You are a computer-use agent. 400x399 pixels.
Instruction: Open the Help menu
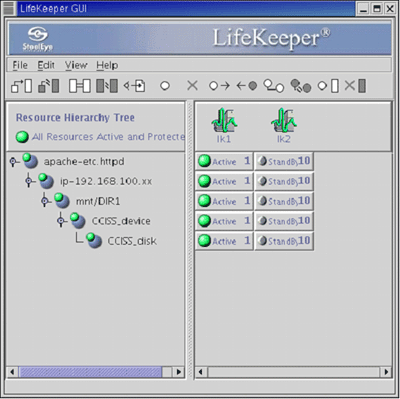pos(107,65)
